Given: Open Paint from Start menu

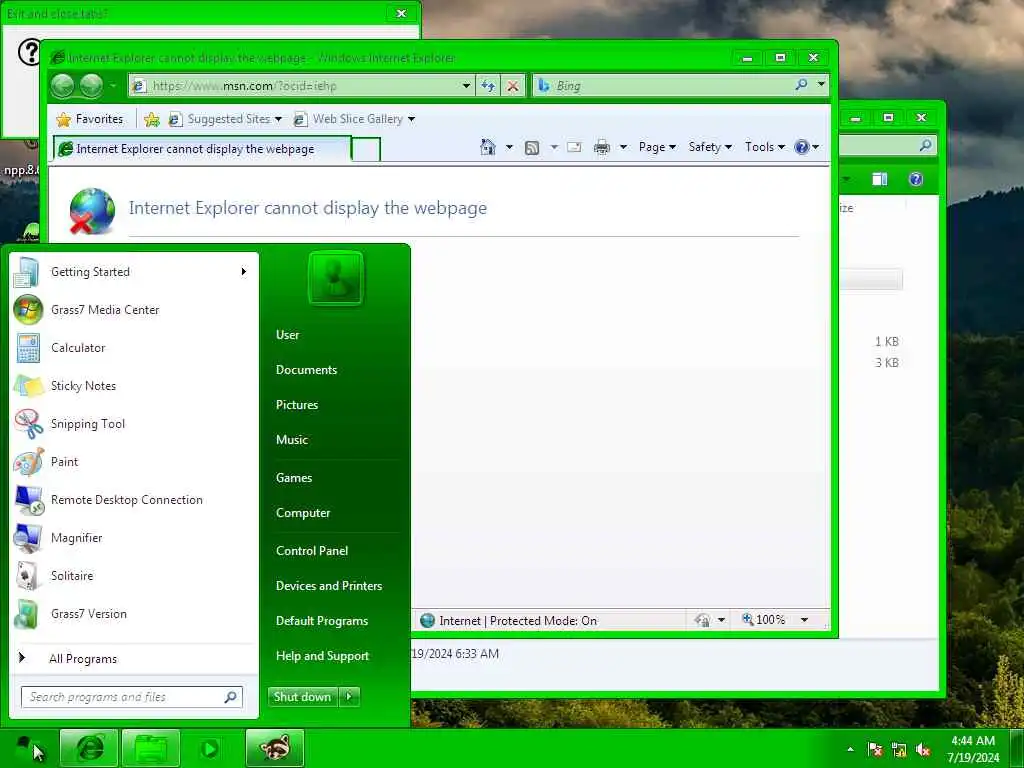Looking at the screenshot, I should coord(134,462).
